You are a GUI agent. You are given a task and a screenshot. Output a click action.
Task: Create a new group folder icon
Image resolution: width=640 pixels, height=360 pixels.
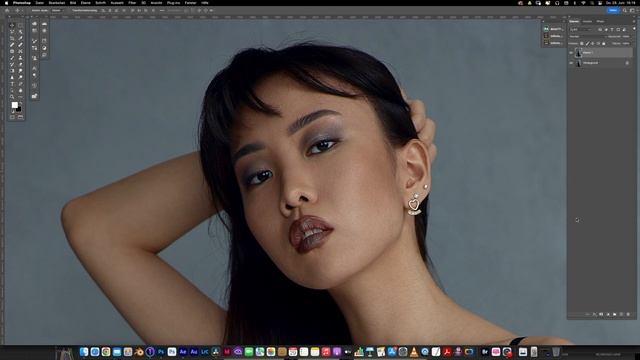[x=615, y=314]
